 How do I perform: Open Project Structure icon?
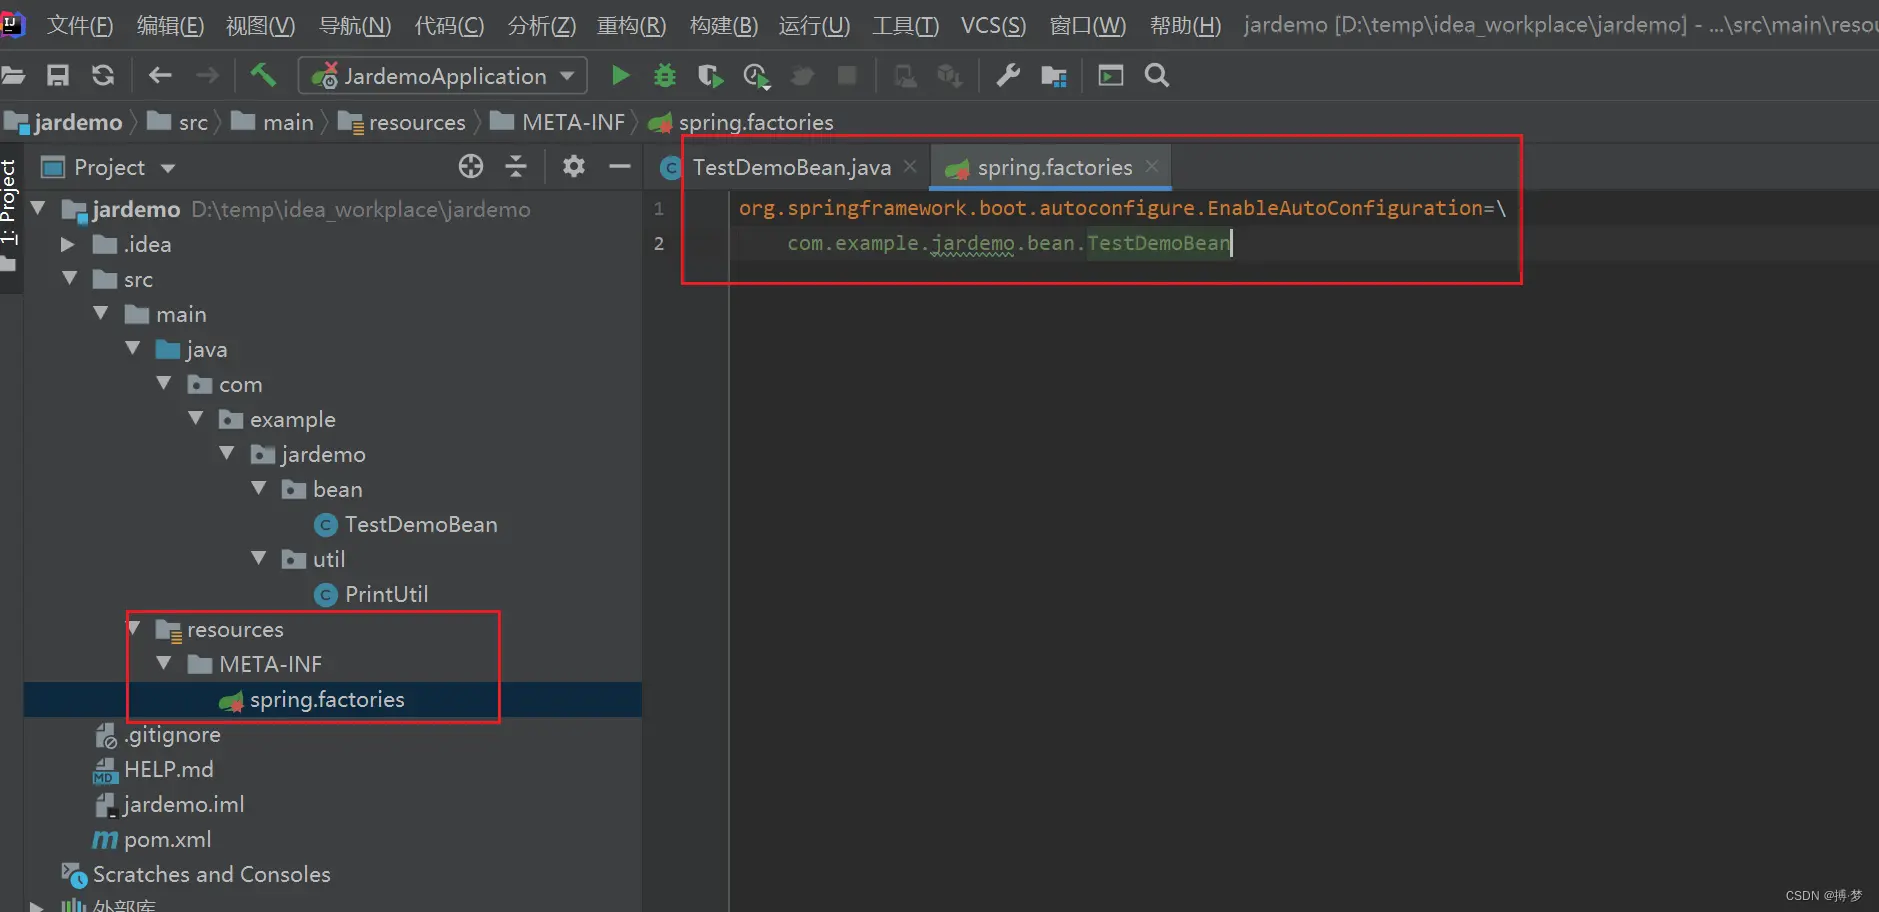[x=1053, y=76]
